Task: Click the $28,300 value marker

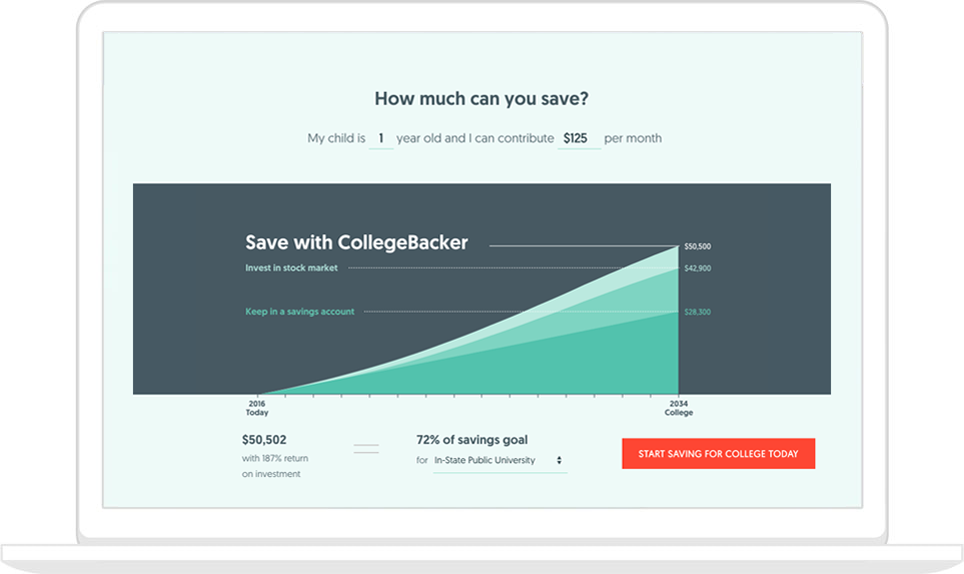Action: (697, 312)
